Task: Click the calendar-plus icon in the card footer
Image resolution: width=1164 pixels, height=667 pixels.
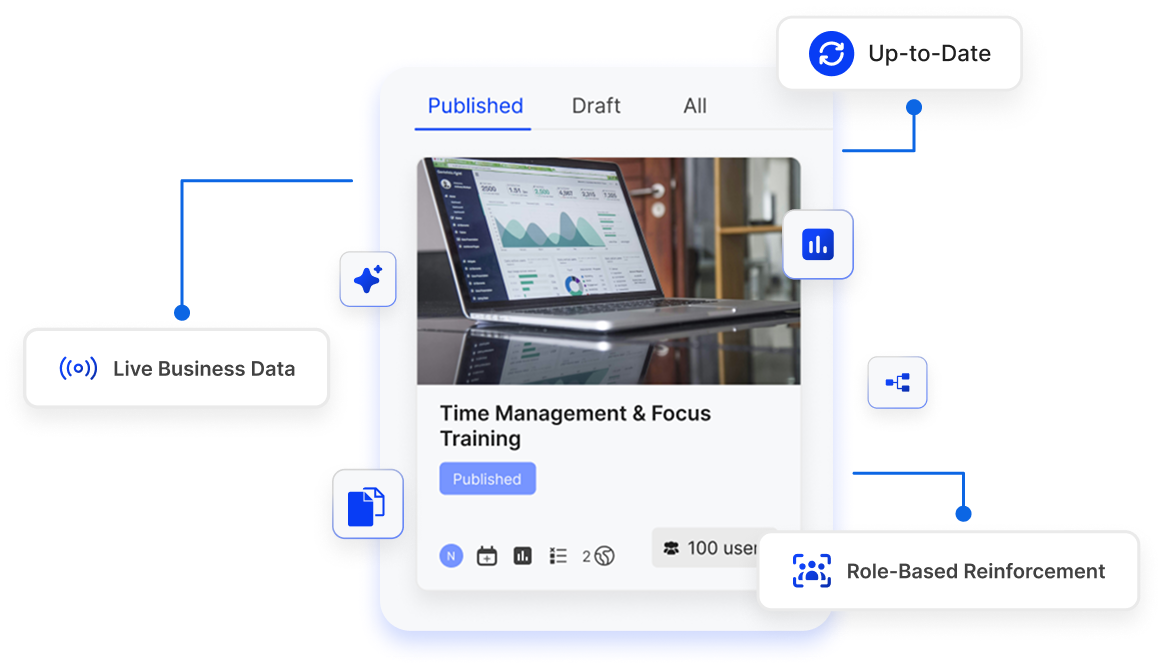Action: click(486, 555)
